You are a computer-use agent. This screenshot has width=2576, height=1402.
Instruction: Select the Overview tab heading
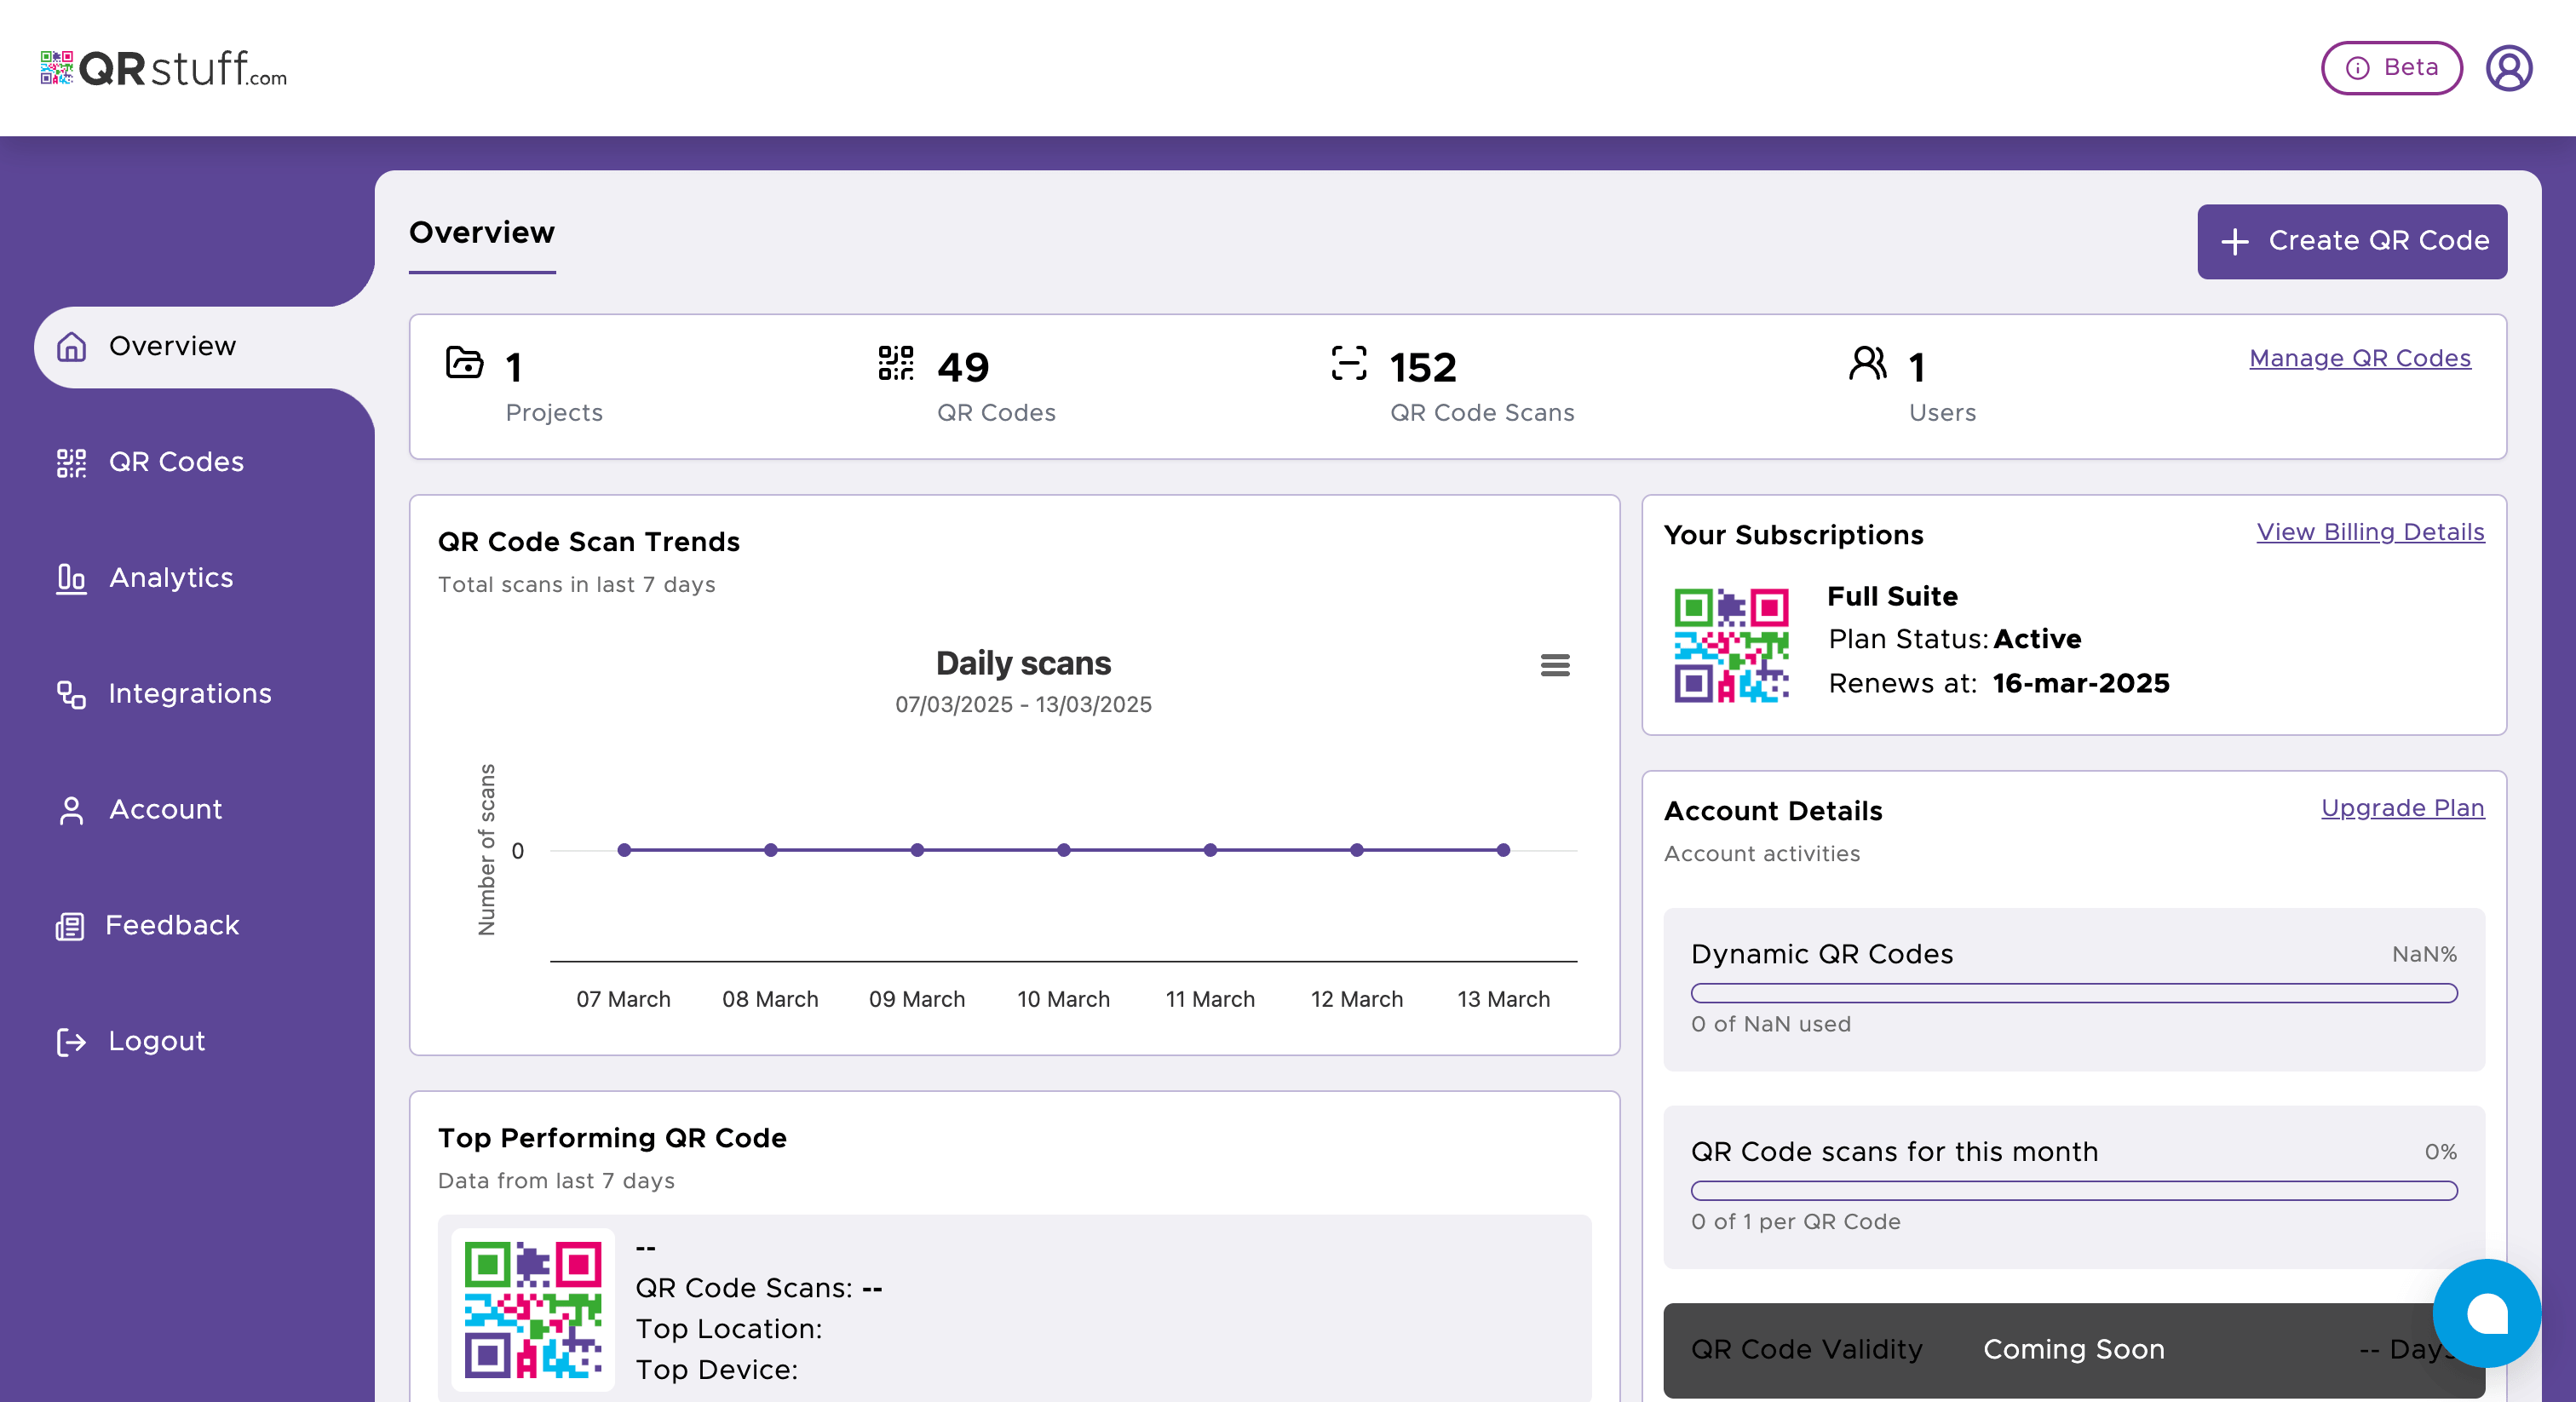[x=482, y=233]
